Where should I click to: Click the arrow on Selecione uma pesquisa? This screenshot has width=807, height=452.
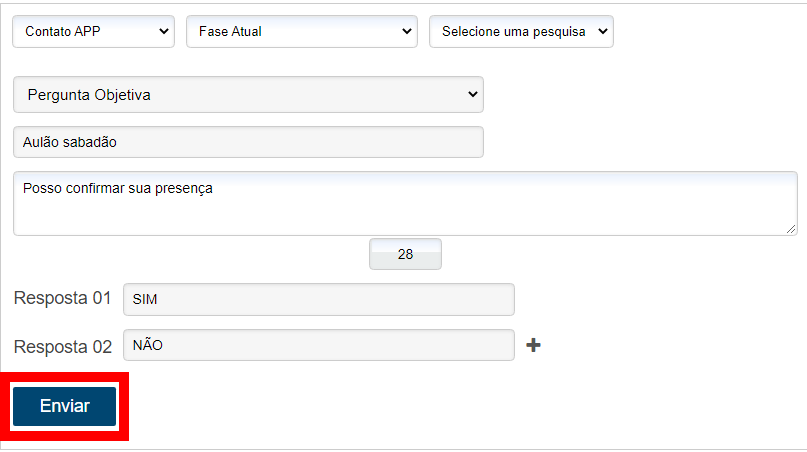pos(602,31)
